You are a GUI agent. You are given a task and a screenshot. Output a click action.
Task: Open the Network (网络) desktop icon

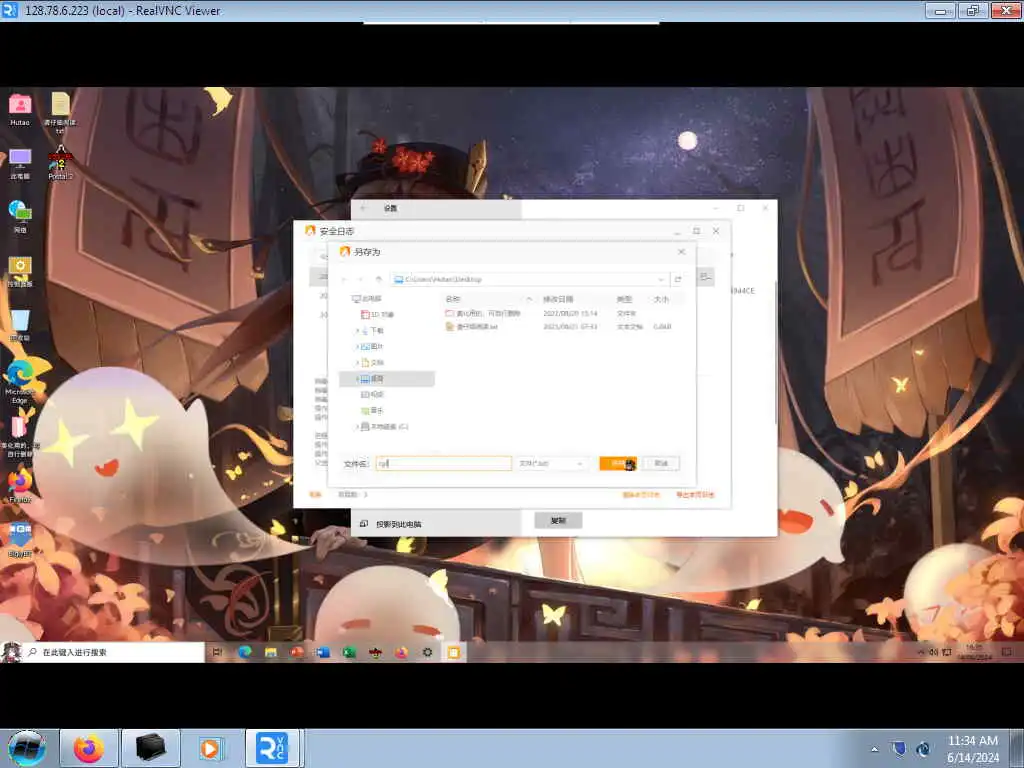point(20,217)
